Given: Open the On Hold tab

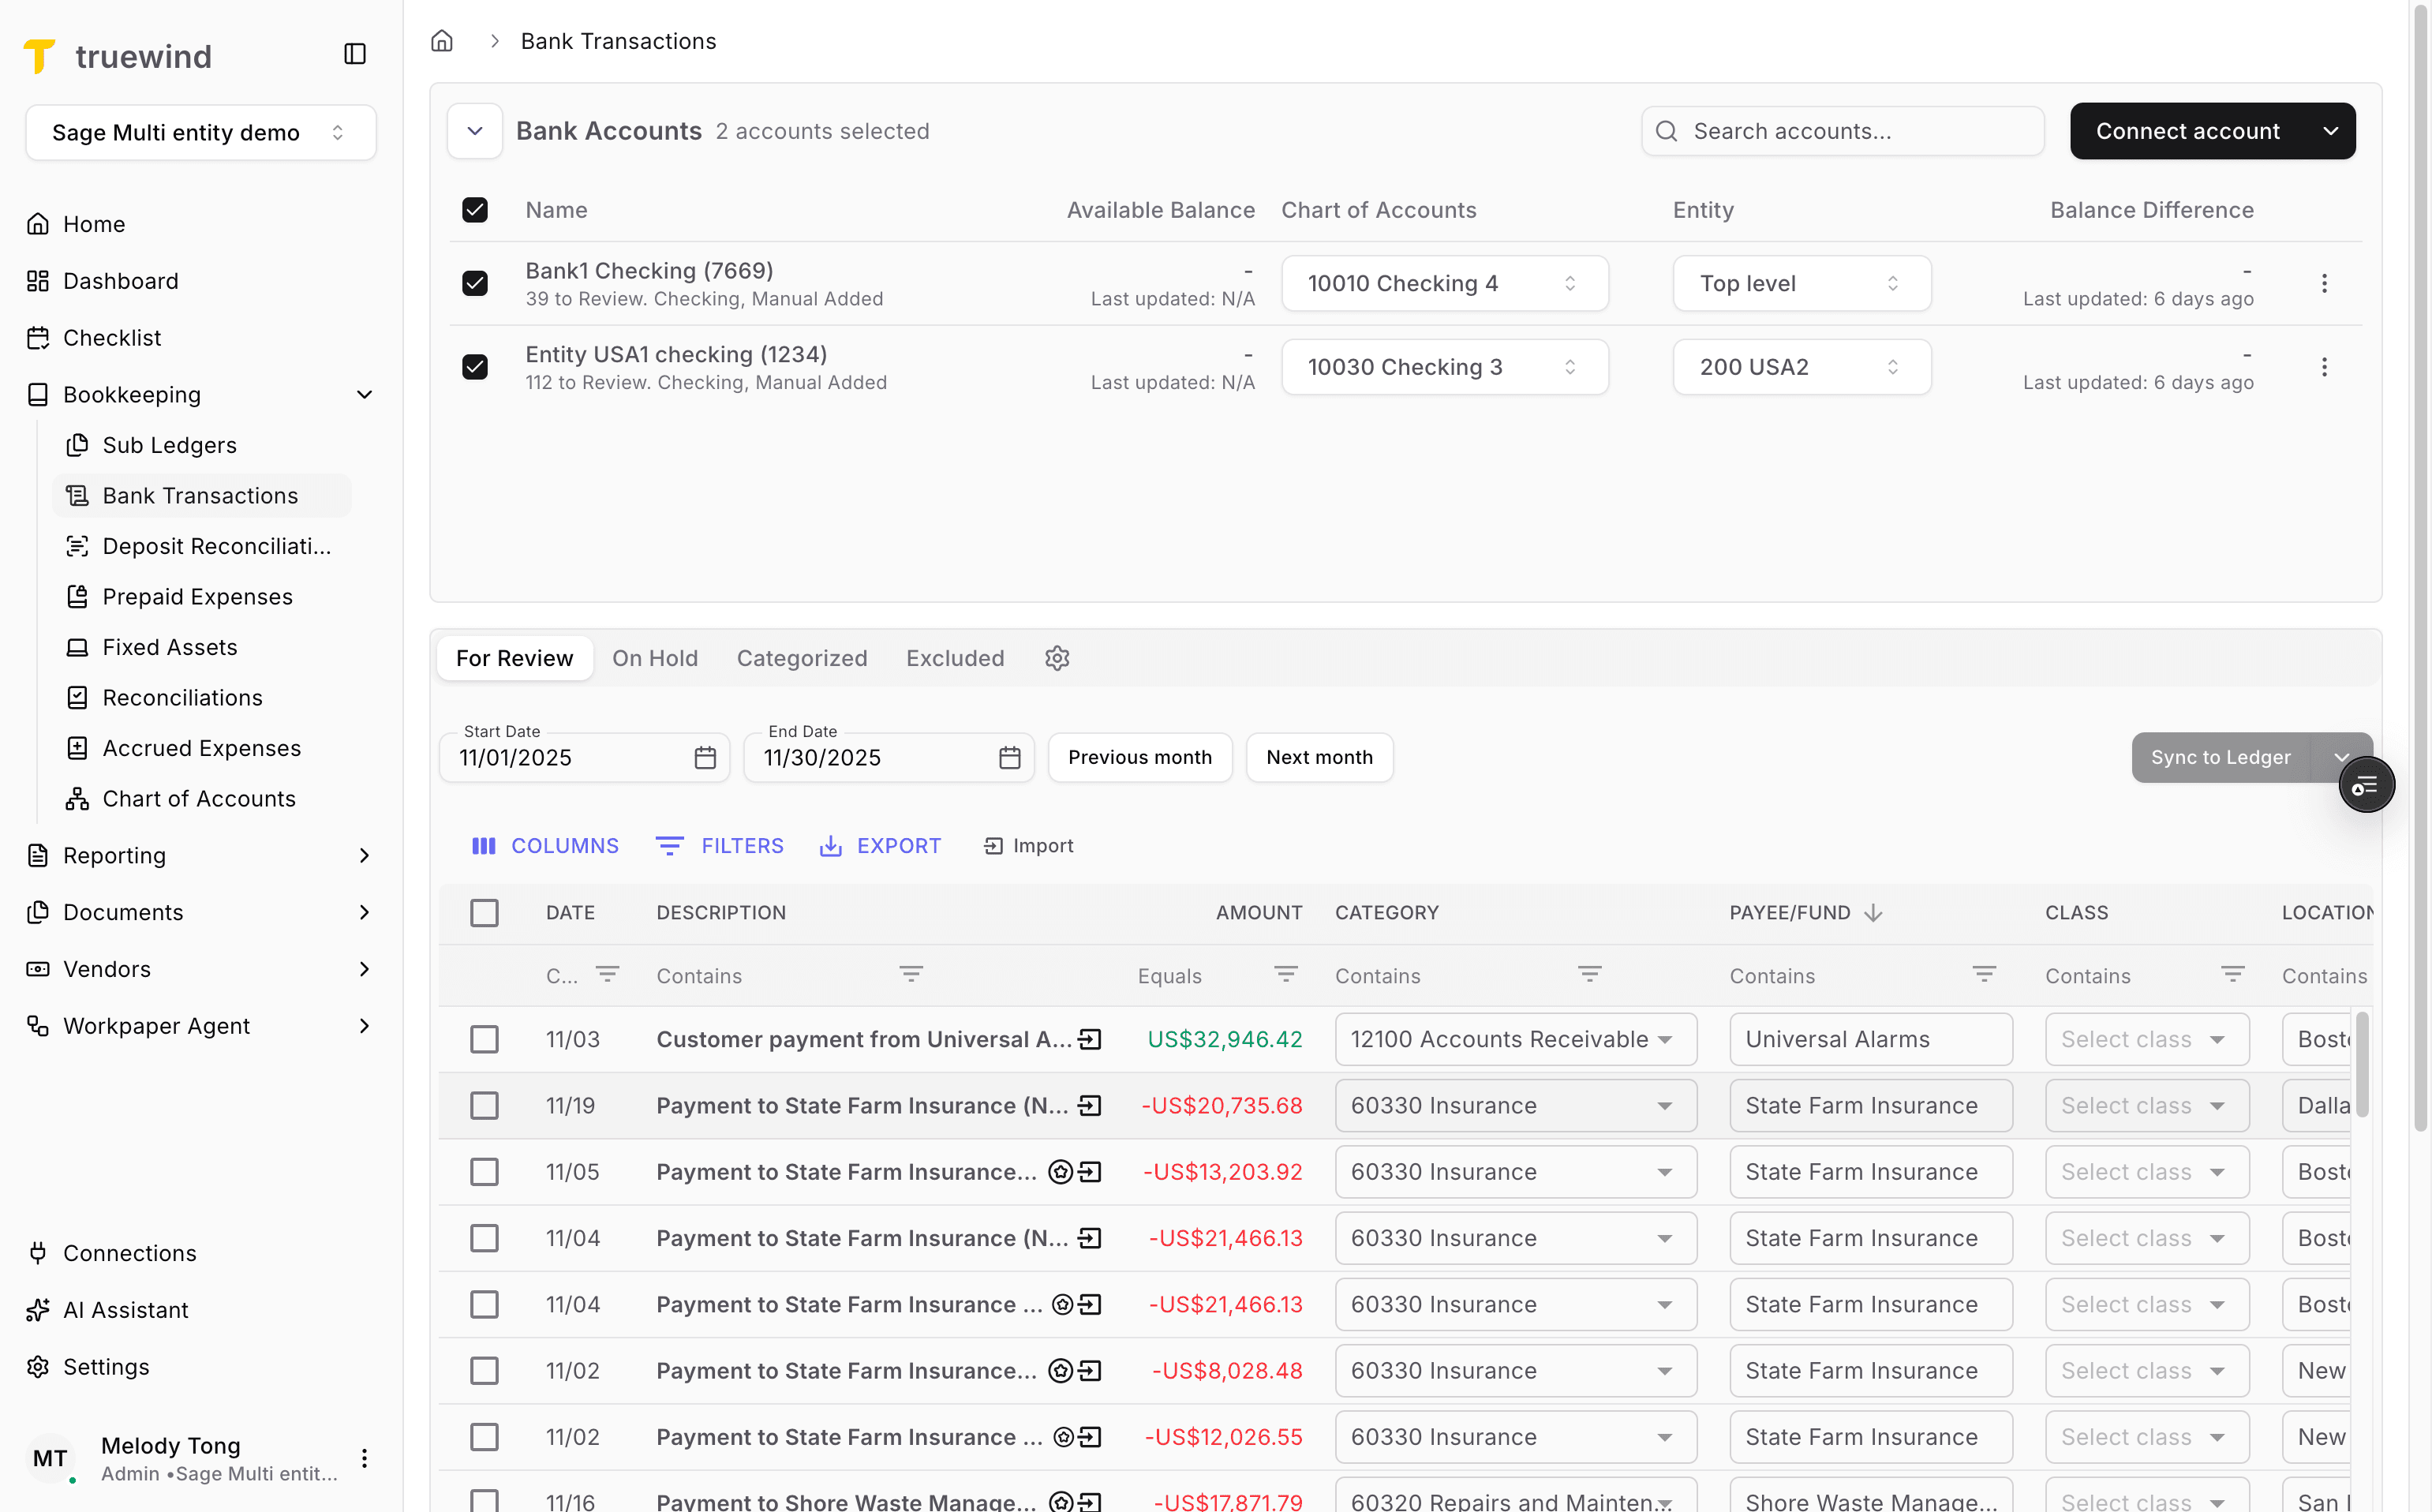Looking at the screenshot, I should [x=655, y=658].
